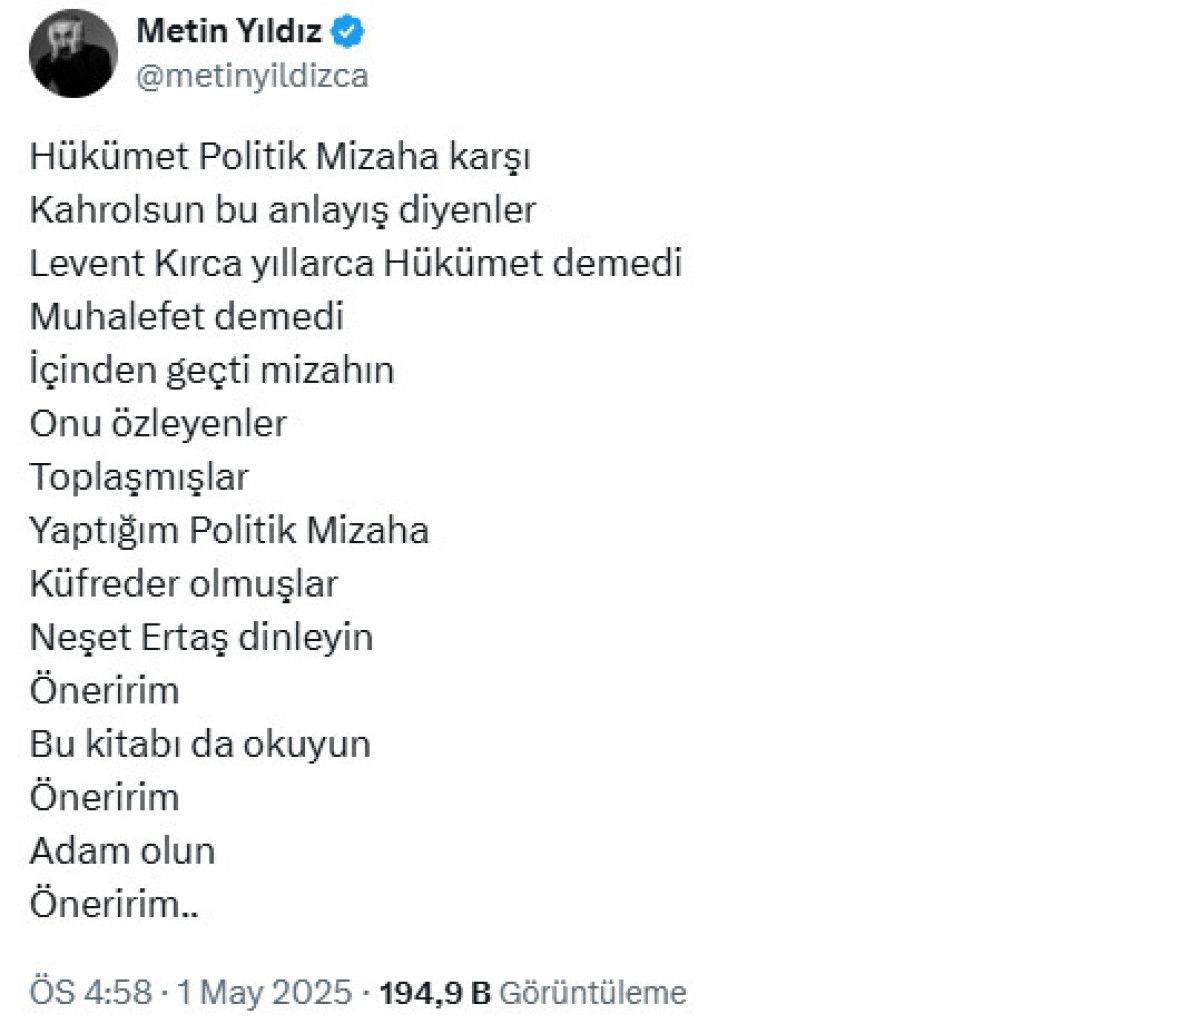Click the word 'Toplaşmışlar'
Viewport: 1200px width, 1024px height.
139,477
